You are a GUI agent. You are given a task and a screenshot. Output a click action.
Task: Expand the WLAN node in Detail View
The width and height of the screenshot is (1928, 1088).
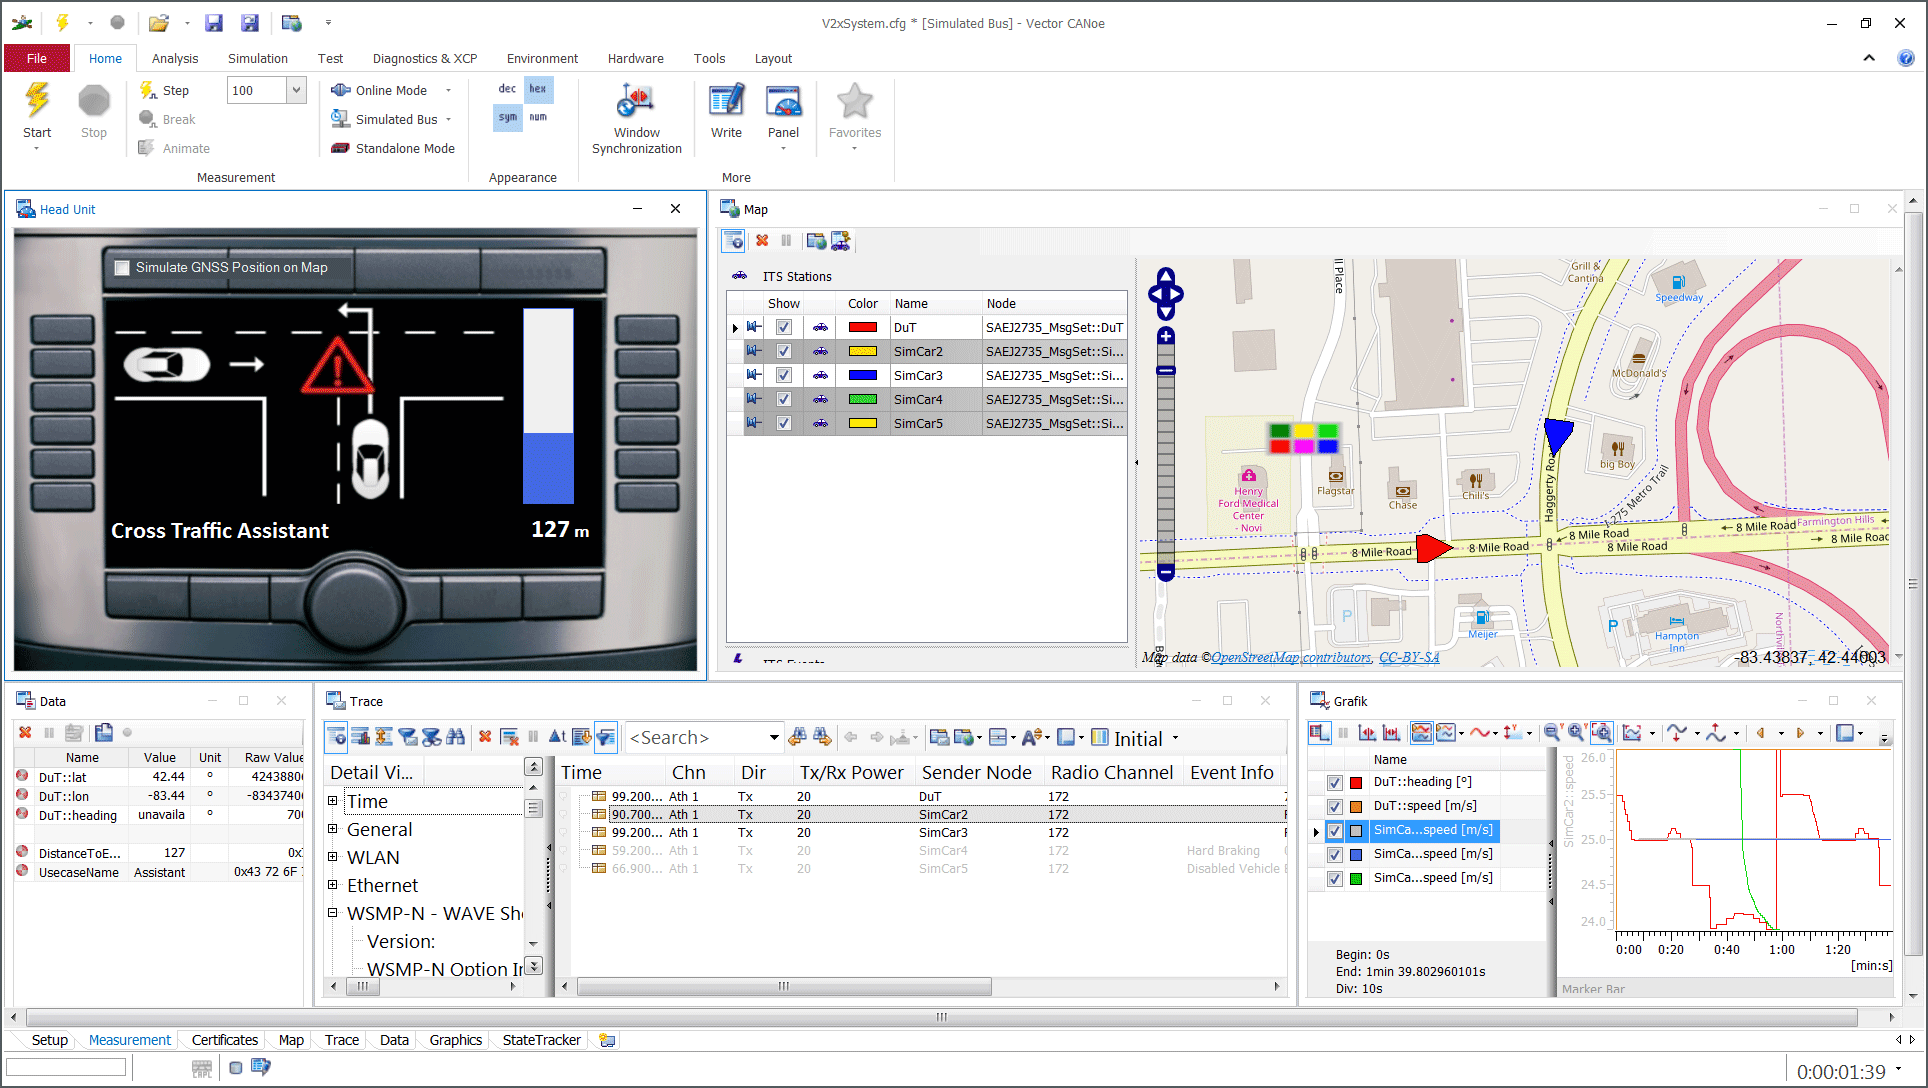pyautogui.click(x=333, y=857)
